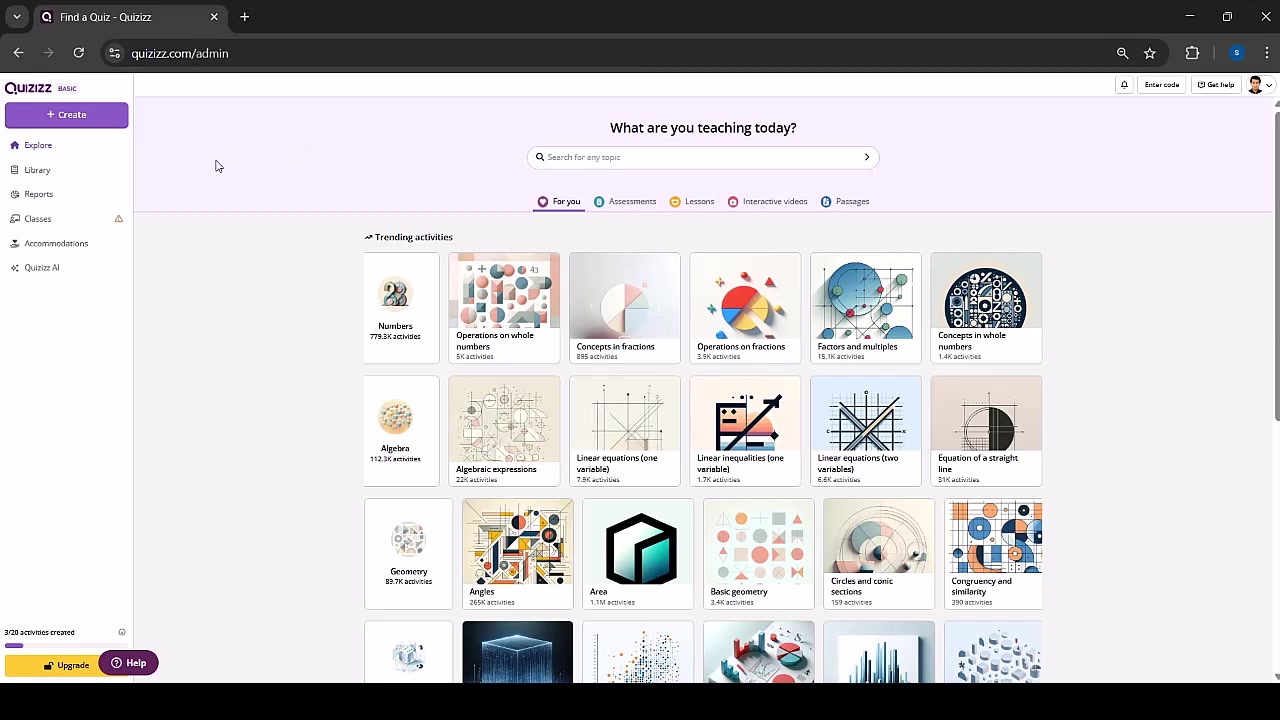Open the Chrome profile button

coord(1237,53)
